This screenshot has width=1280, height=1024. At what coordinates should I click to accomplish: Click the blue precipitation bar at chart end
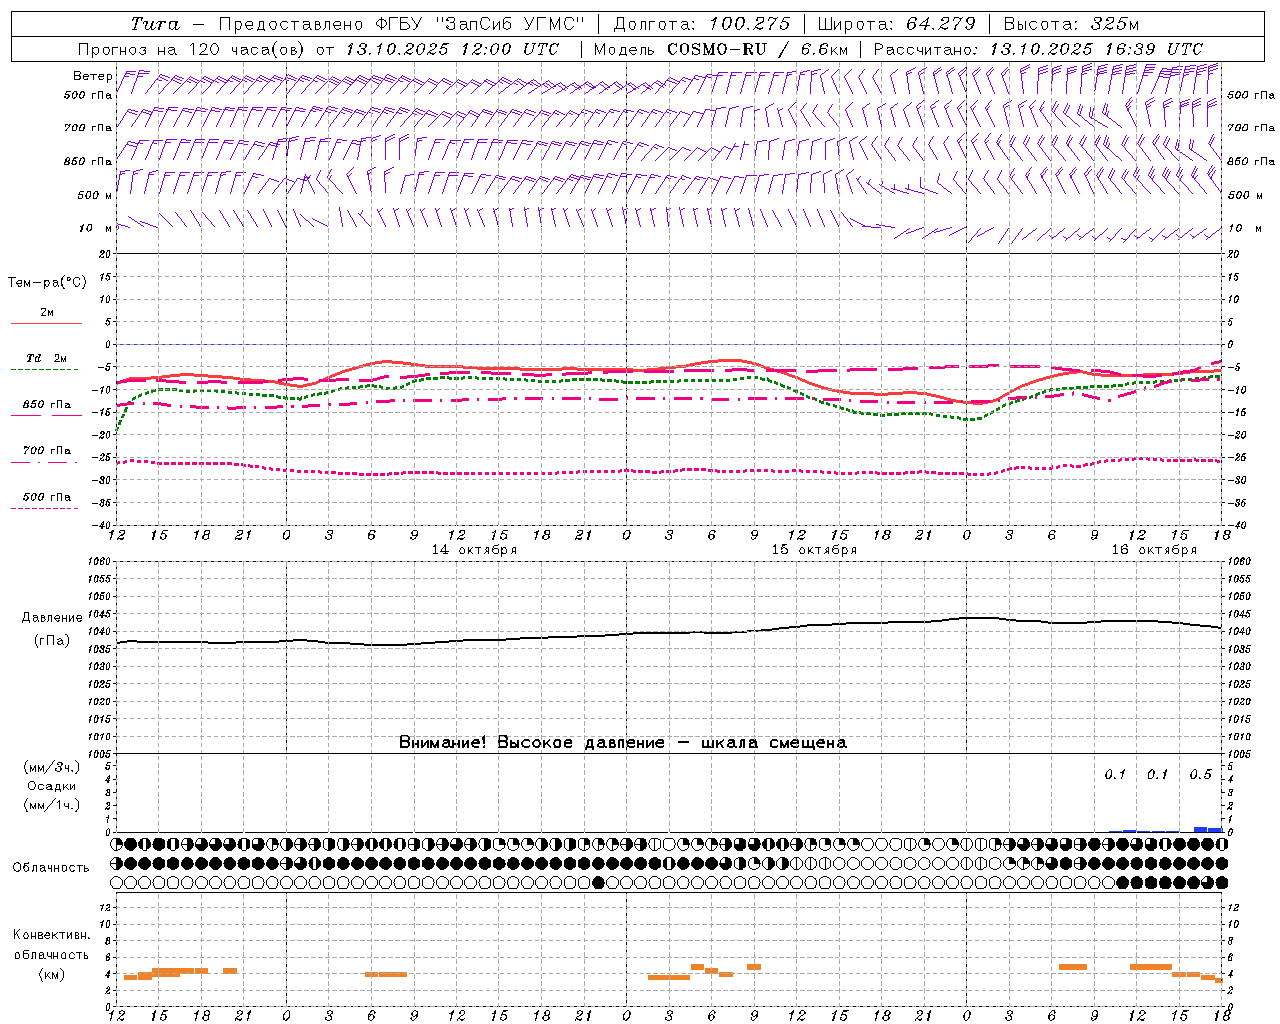(x=1208, y=829)
